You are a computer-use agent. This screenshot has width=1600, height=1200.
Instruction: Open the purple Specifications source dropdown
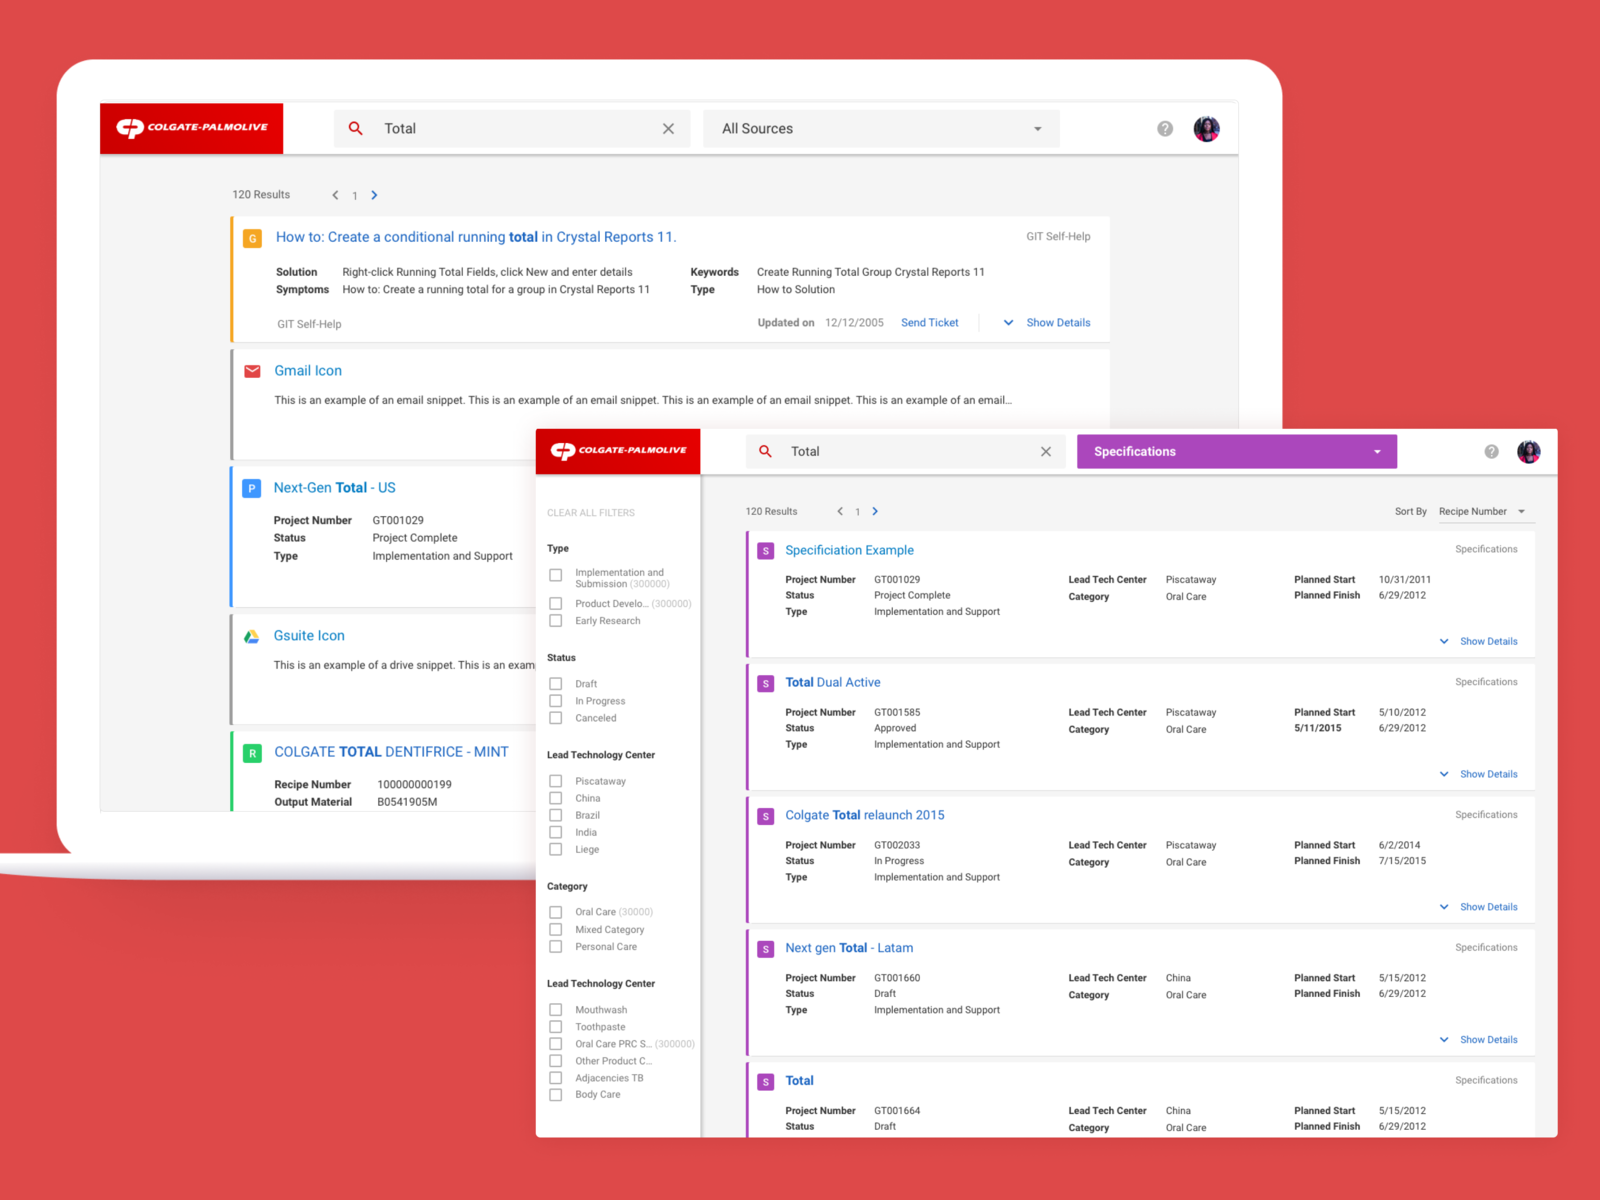point(1237,452)
